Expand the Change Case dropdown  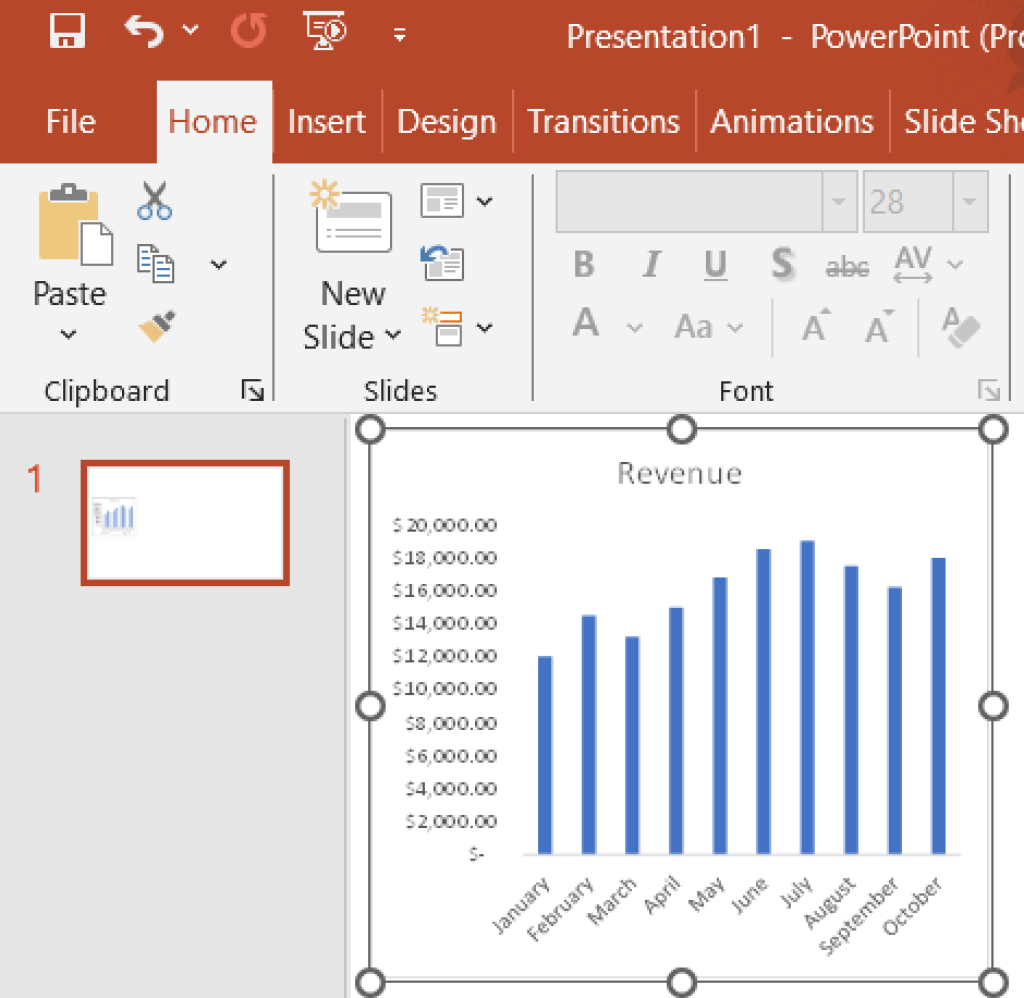click(737, 327)
